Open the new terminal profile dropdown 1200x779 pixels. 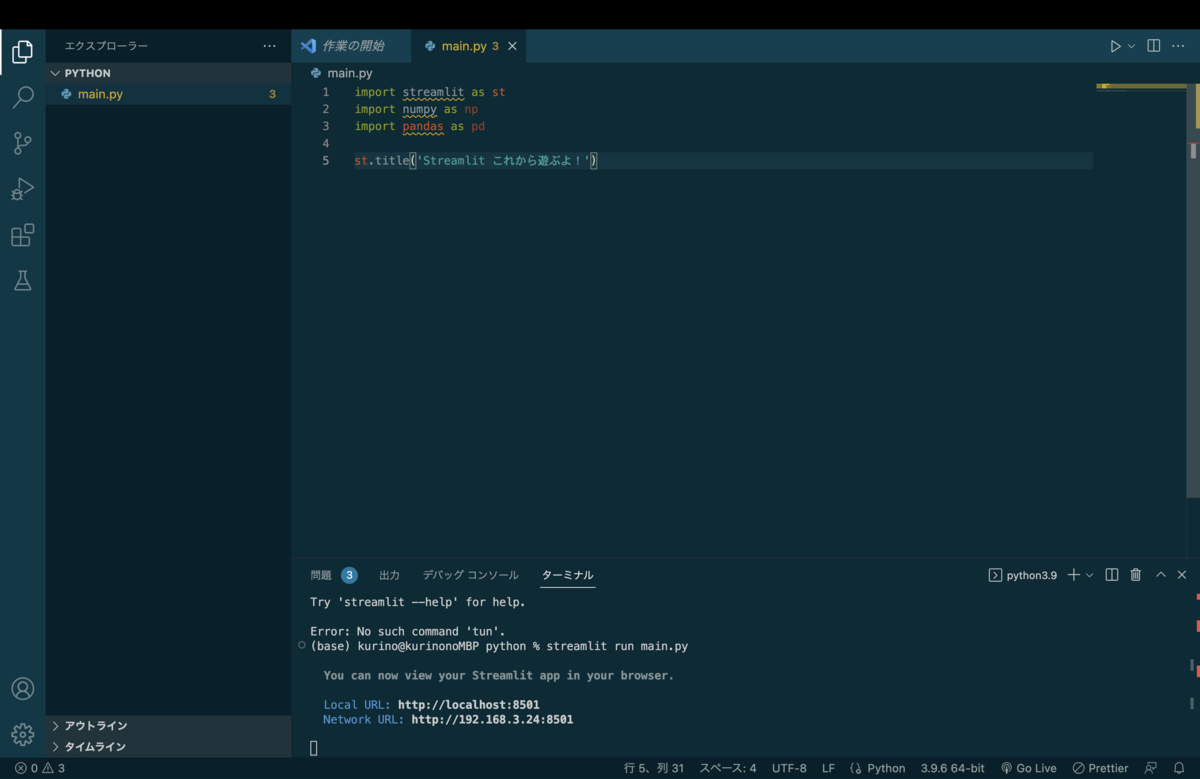click(1089, 575)
